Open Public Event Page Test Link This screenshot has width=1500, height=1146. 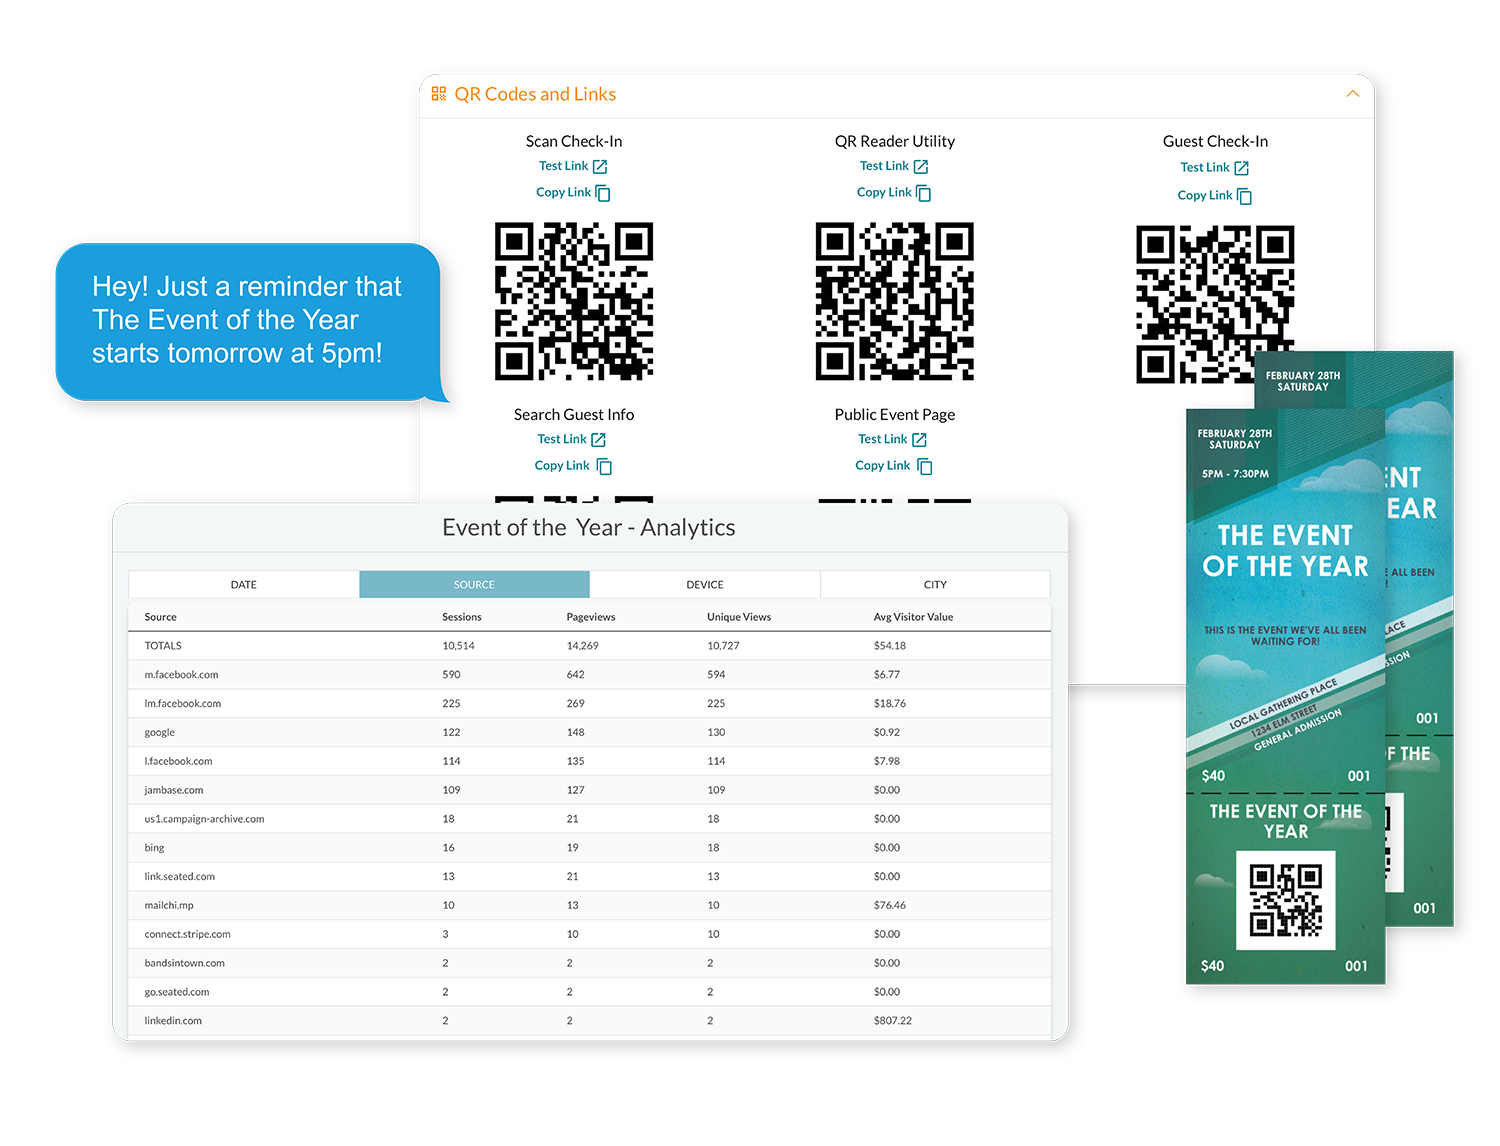click(x=882, y=439)
